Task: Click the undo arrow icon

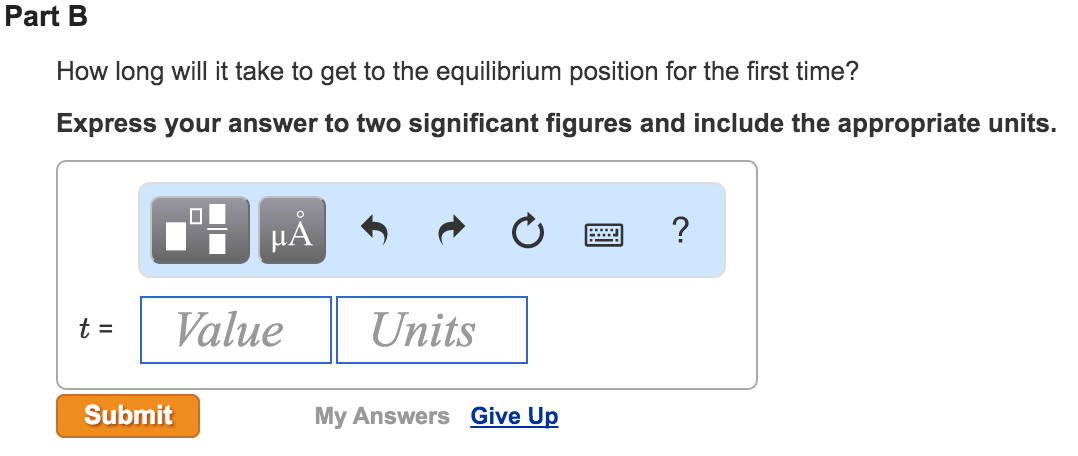Action: [375, 230]
